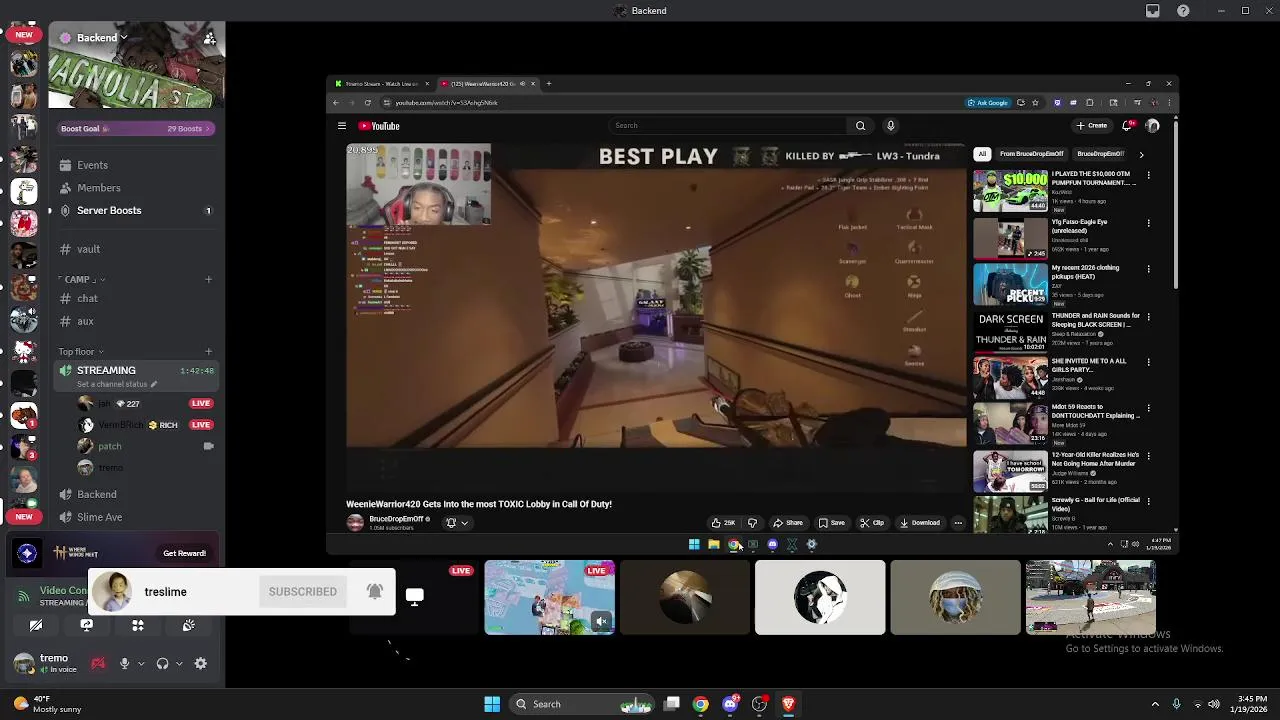Save the video with Save button
The width and height of the screenshot is (1280, 720).
pos(831,523)
